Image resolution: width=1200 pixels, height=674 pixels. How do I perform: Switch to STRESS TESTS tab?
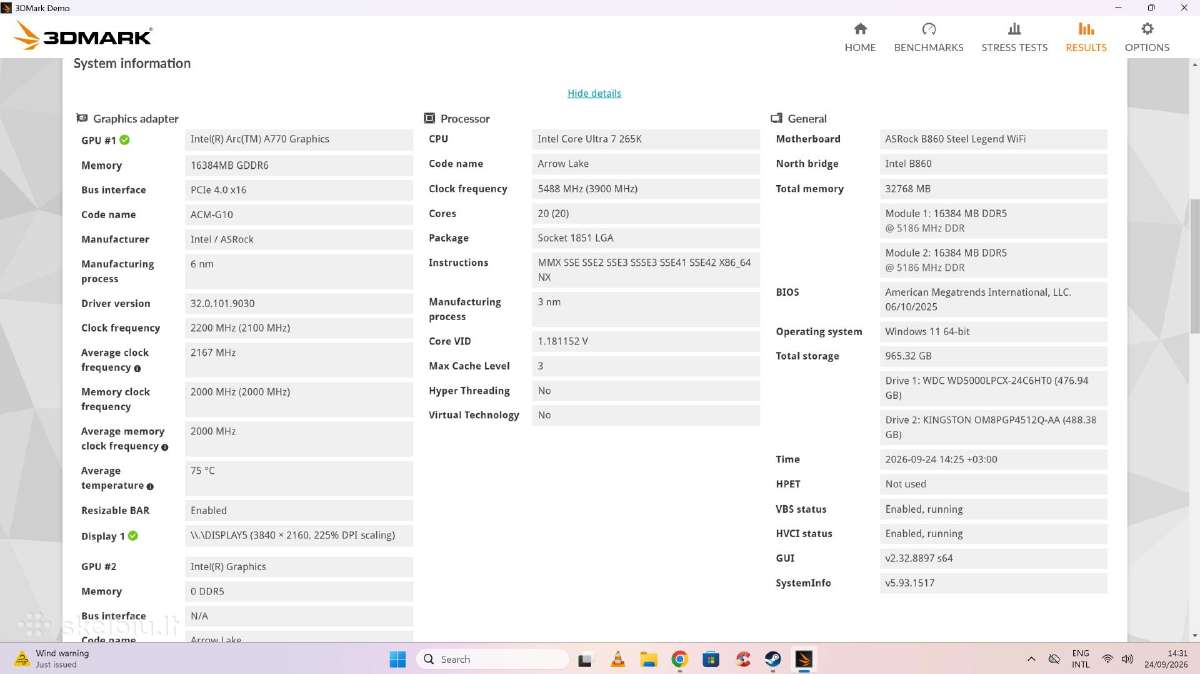[x=1014, y=37]
